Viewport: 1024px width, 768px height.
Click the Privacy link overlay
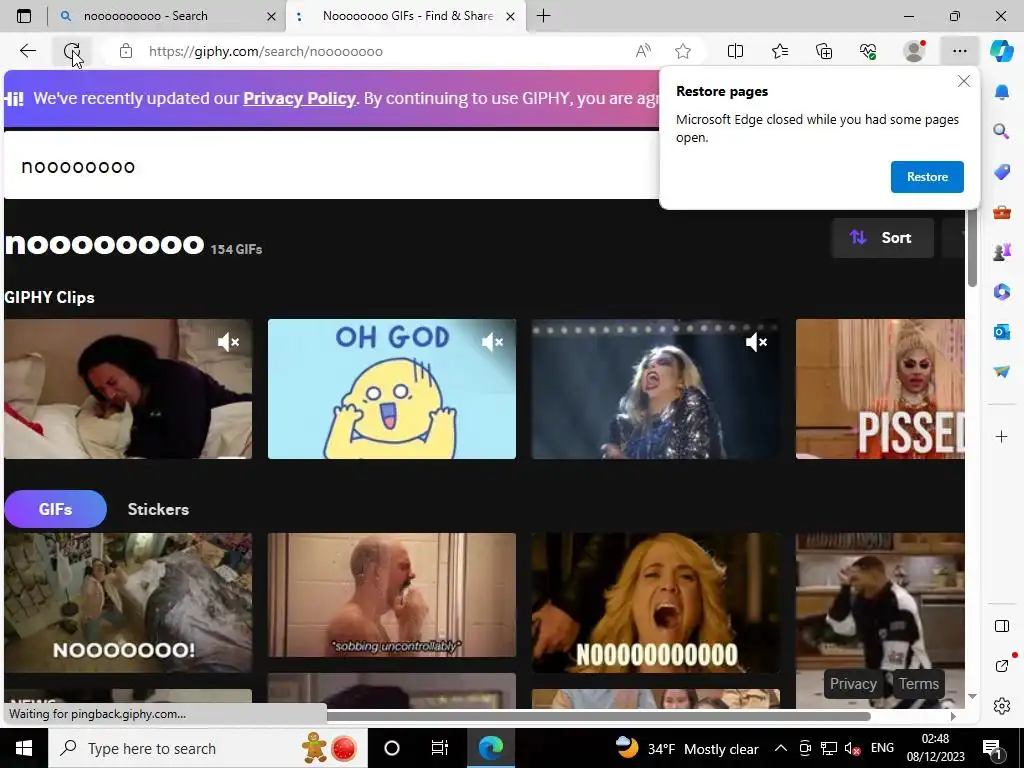click(x=853, y=684)
